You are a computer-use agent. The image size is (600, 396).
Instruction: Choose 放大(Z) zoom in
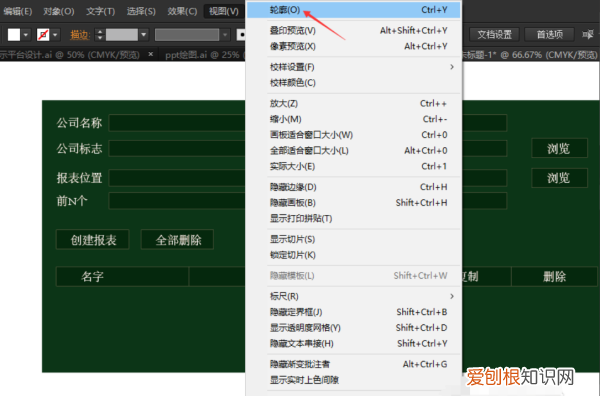354,103
